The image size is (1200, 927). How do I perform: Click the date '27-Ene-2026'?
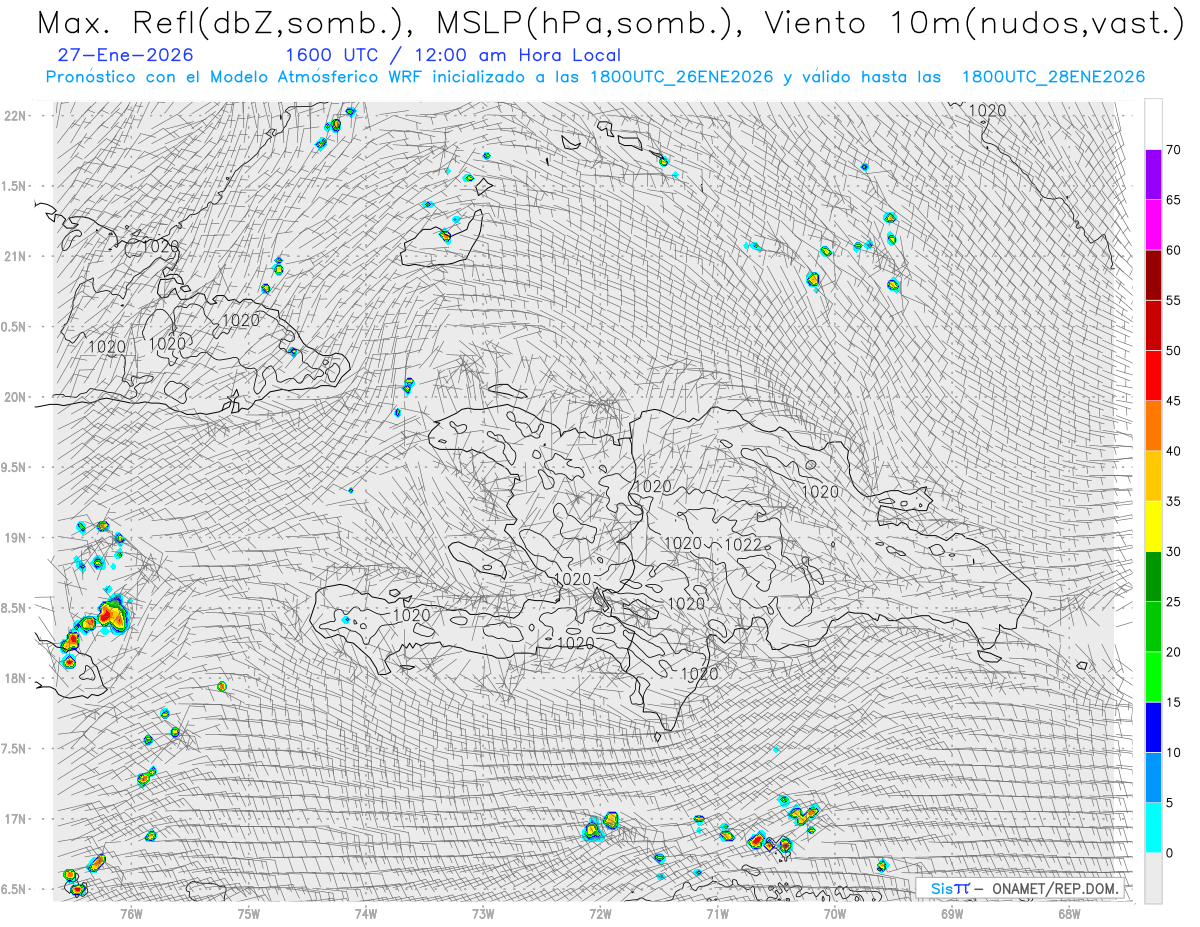[126, 56]
